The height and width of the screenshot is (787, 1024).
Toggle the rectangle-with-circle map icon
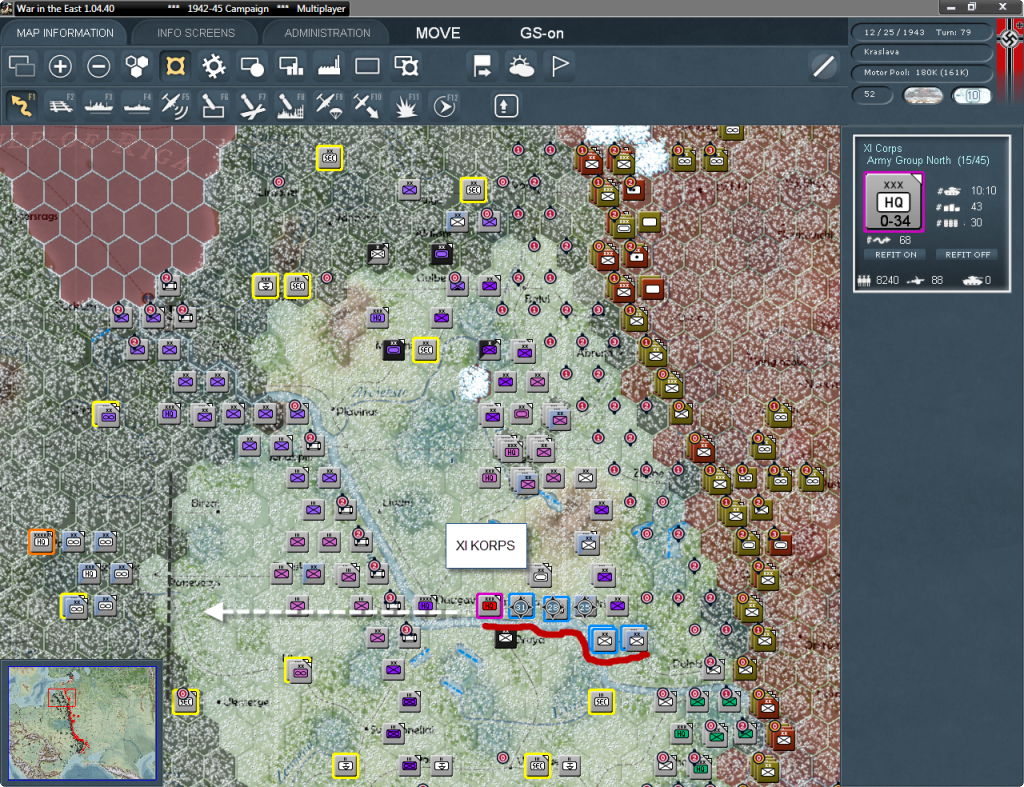[x=252, y=66]
